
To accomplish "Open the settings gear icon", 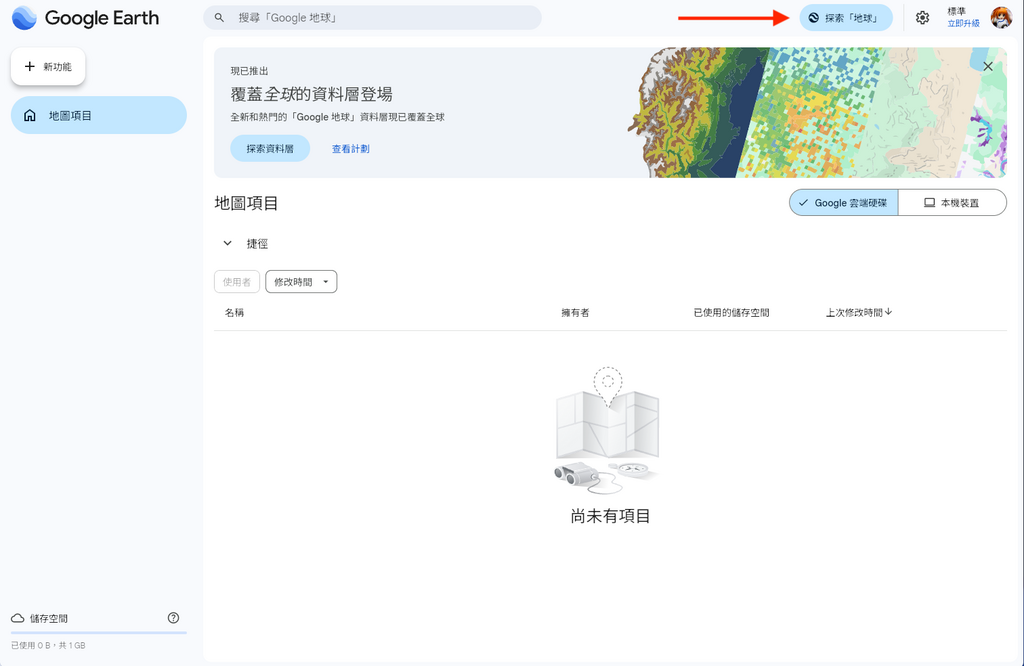I will 922,18.
